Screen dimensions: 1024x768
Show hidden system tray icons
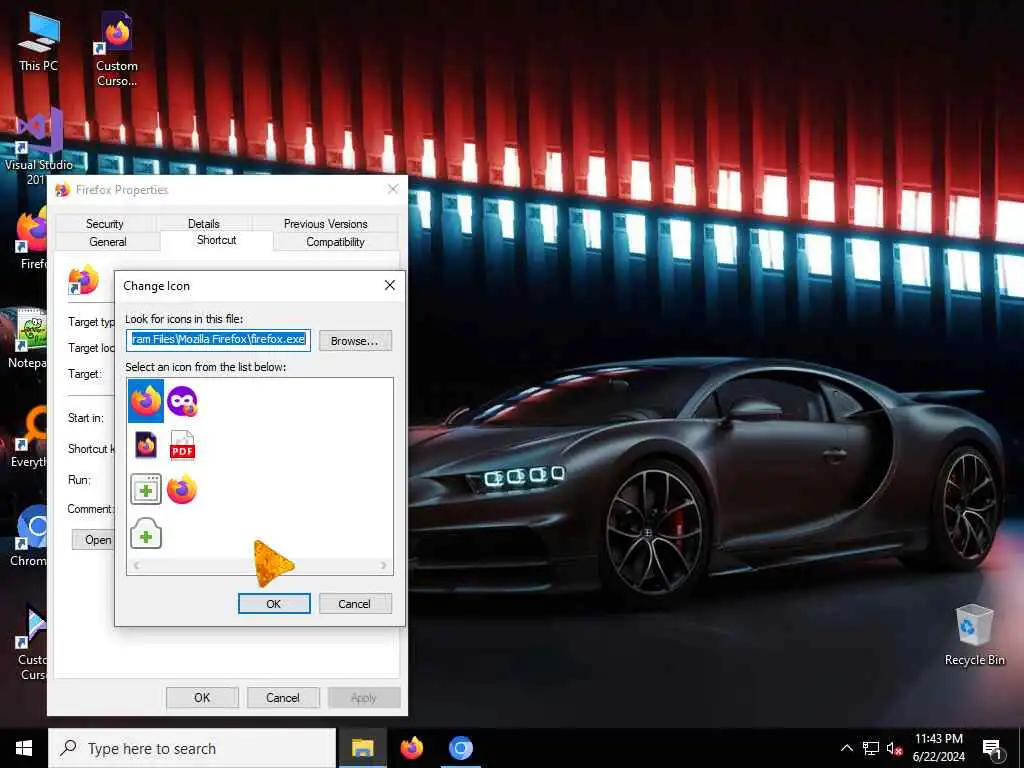846,748
